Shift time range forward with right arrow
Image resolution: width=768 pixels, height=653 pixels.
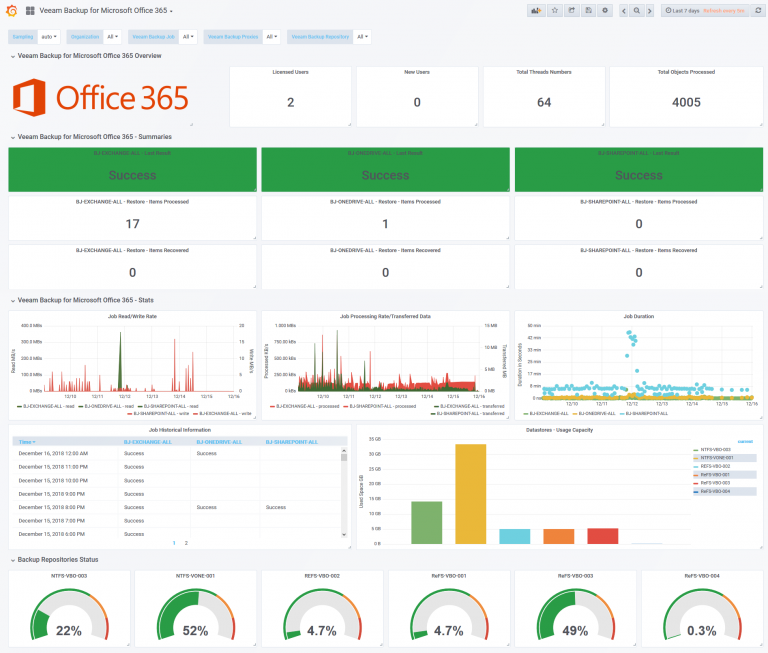pyautogui.click(x=649, y=10)
